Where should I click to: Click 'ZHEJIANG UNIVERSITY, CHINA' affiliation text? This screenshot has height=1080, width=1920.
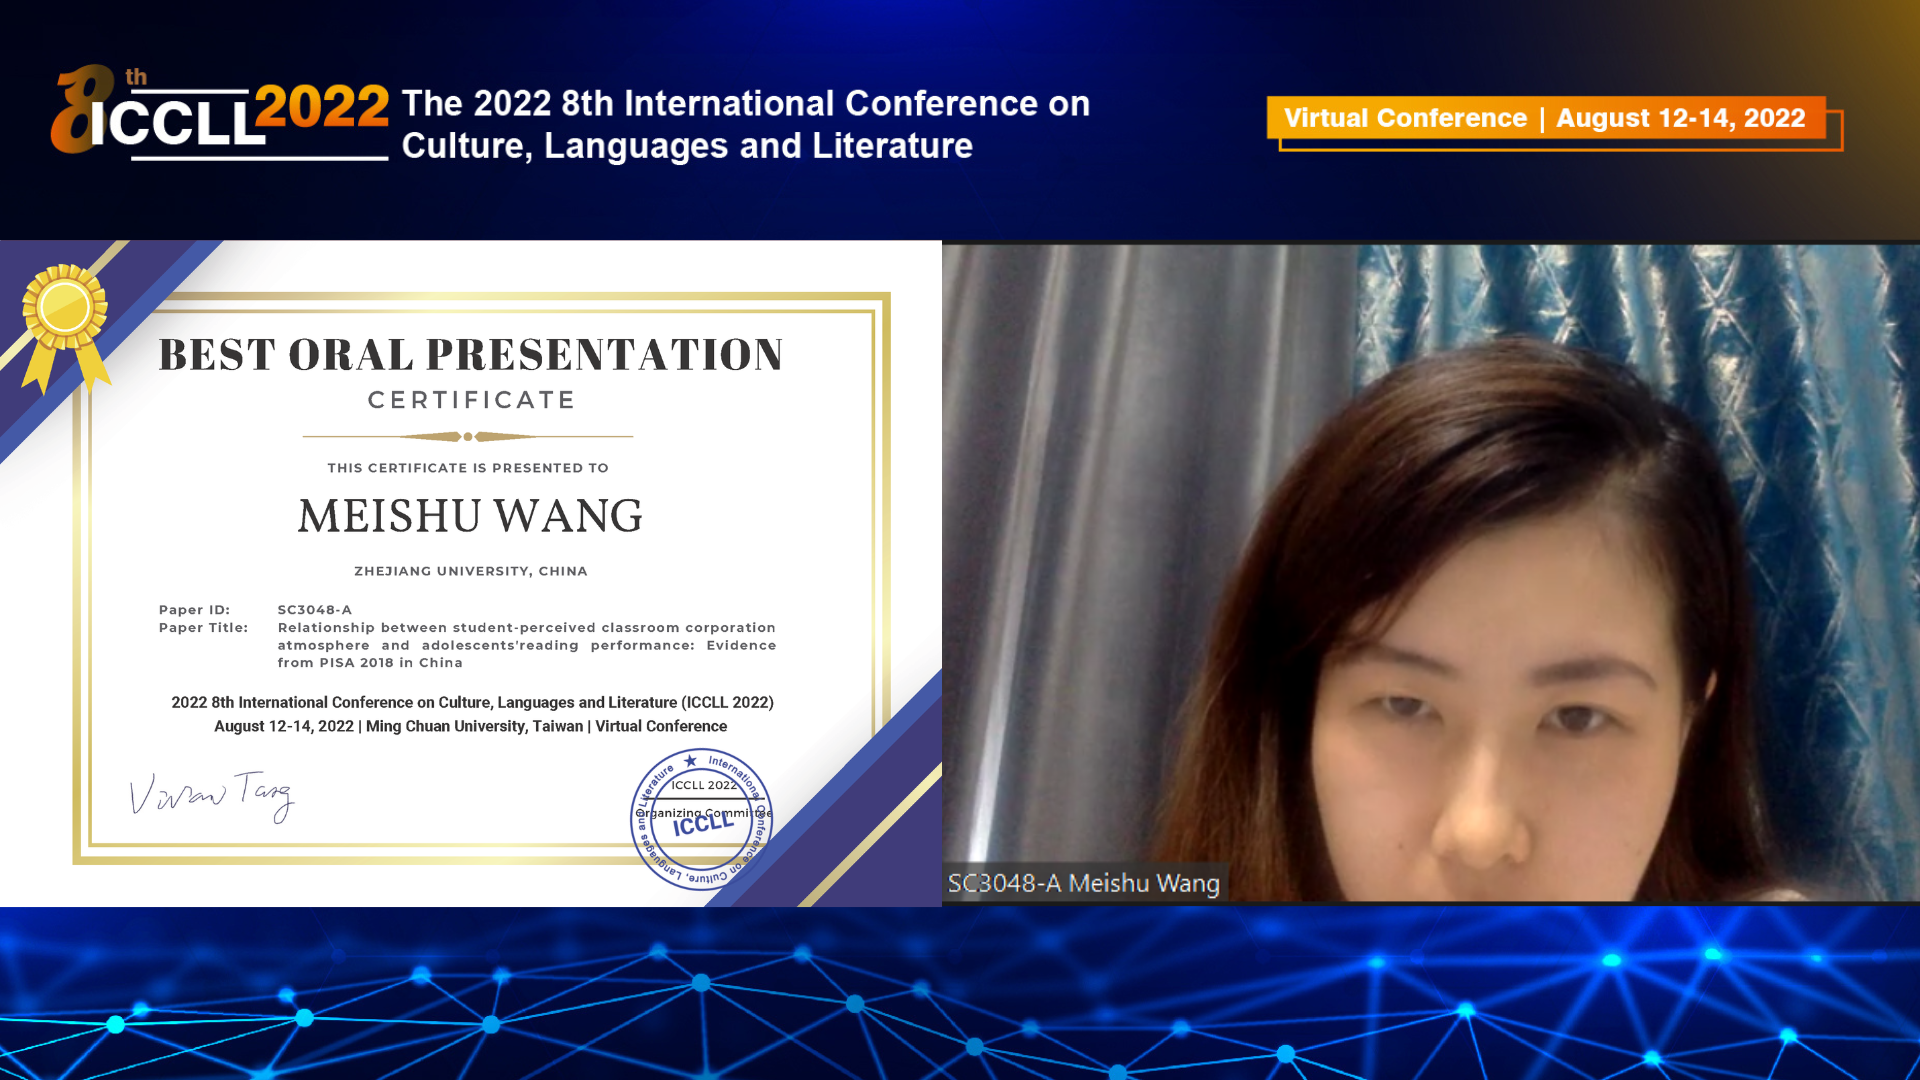point(471,571)
